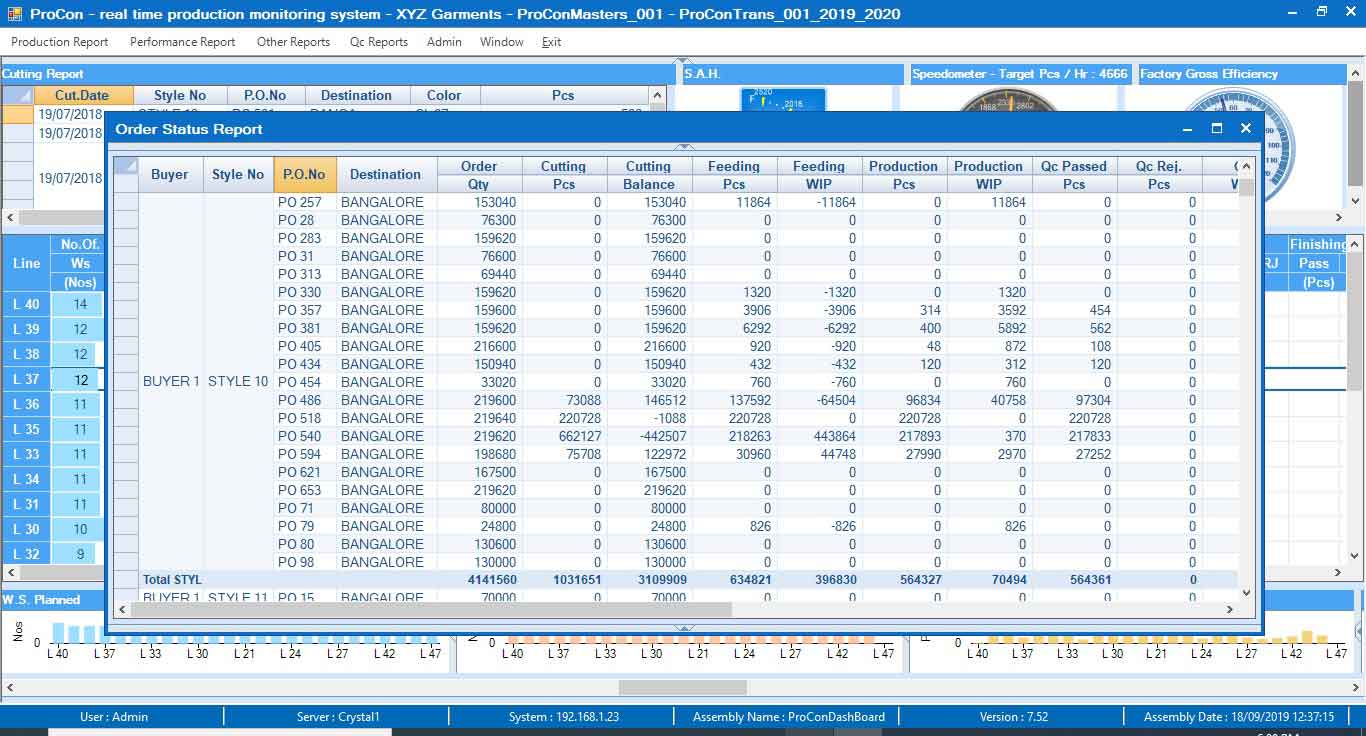Image resolution: width=1366 pixels, height=736 pixels.
Task: Open the Other Reports menu
Action: (x=293, y=42)
